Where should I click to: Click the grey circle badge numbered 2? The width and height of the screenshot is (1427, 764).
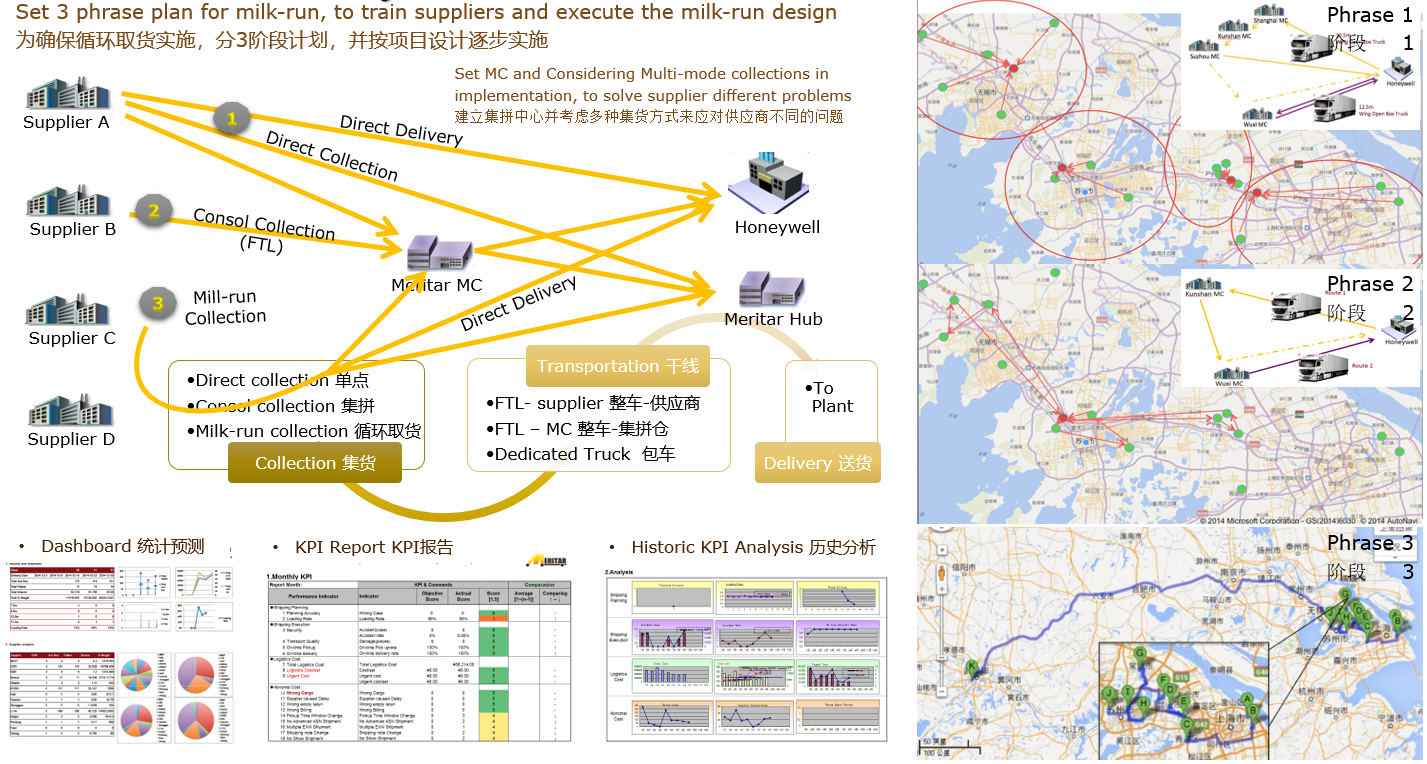coord(155,211)
